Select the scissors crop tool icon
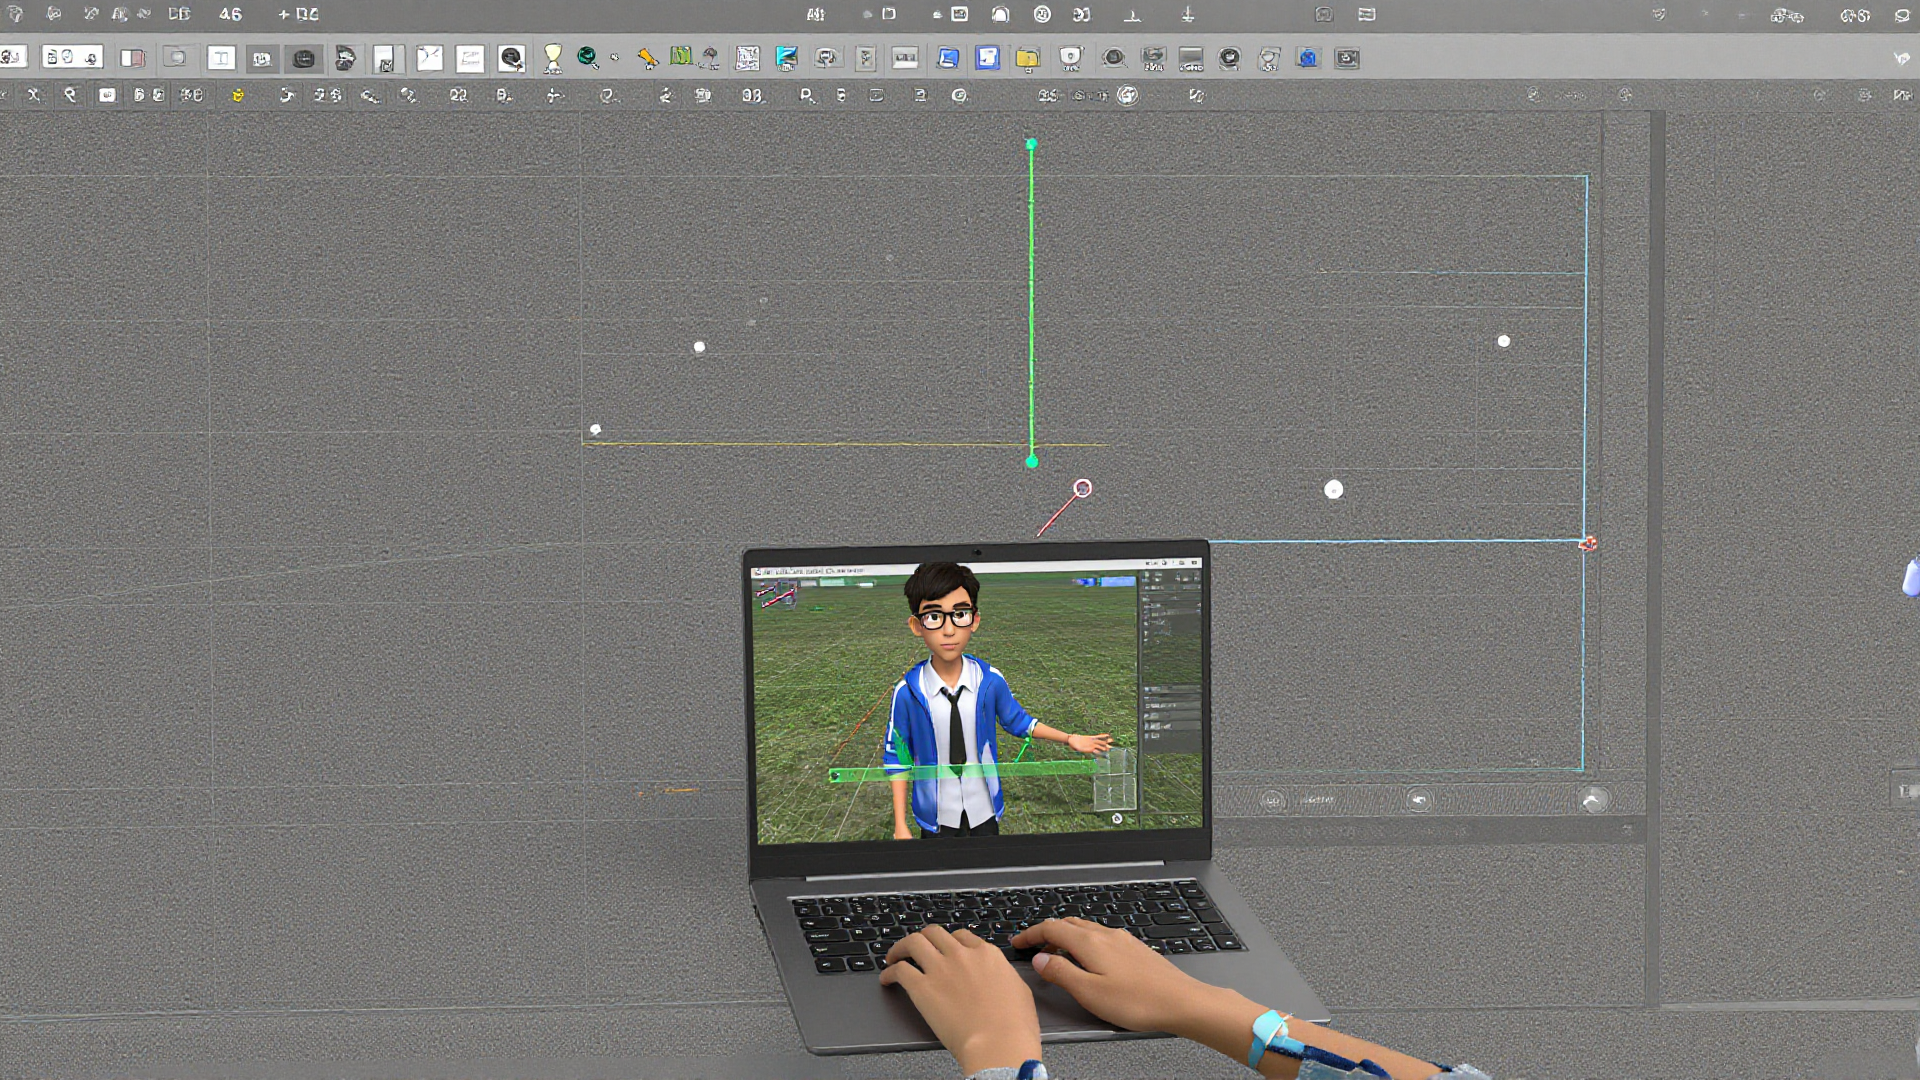This screenshot has height=1080, width=1920. click(x=430, y=57)
